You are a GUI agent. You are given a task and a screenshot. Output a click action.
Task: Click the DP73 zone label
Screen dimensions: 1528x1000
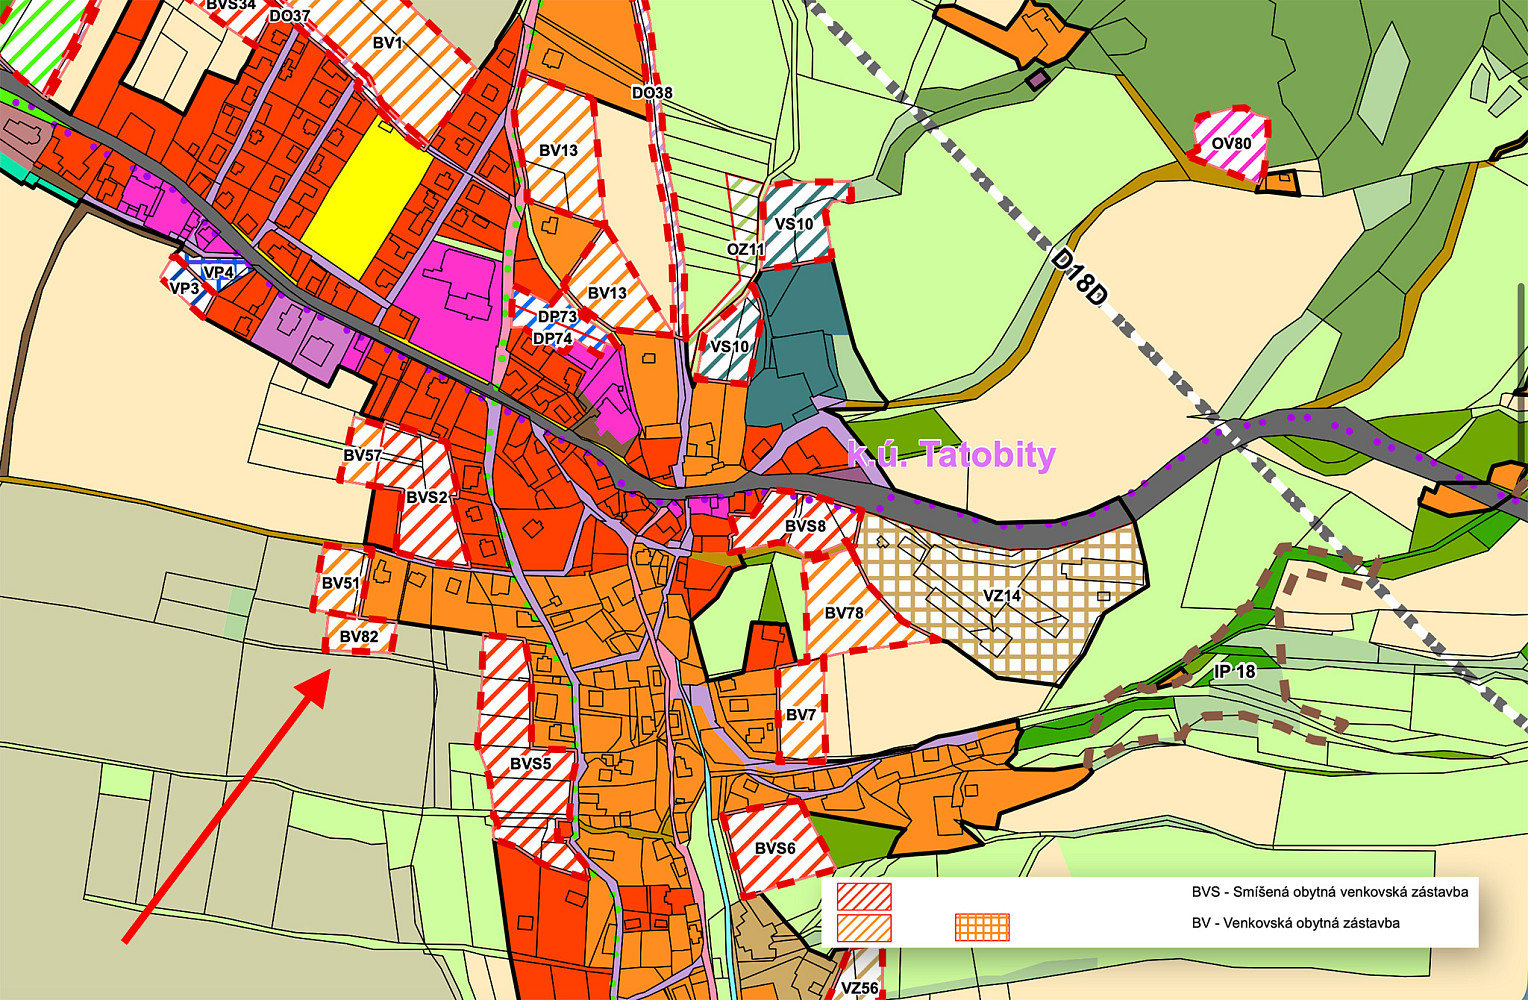click(558, 316)
